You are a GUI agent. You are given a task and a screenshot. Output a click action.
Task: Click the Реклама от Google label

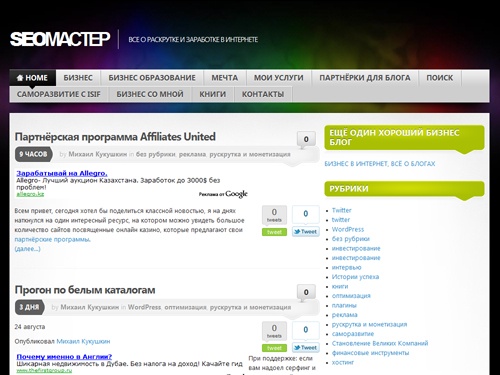(x=223, y=194)
